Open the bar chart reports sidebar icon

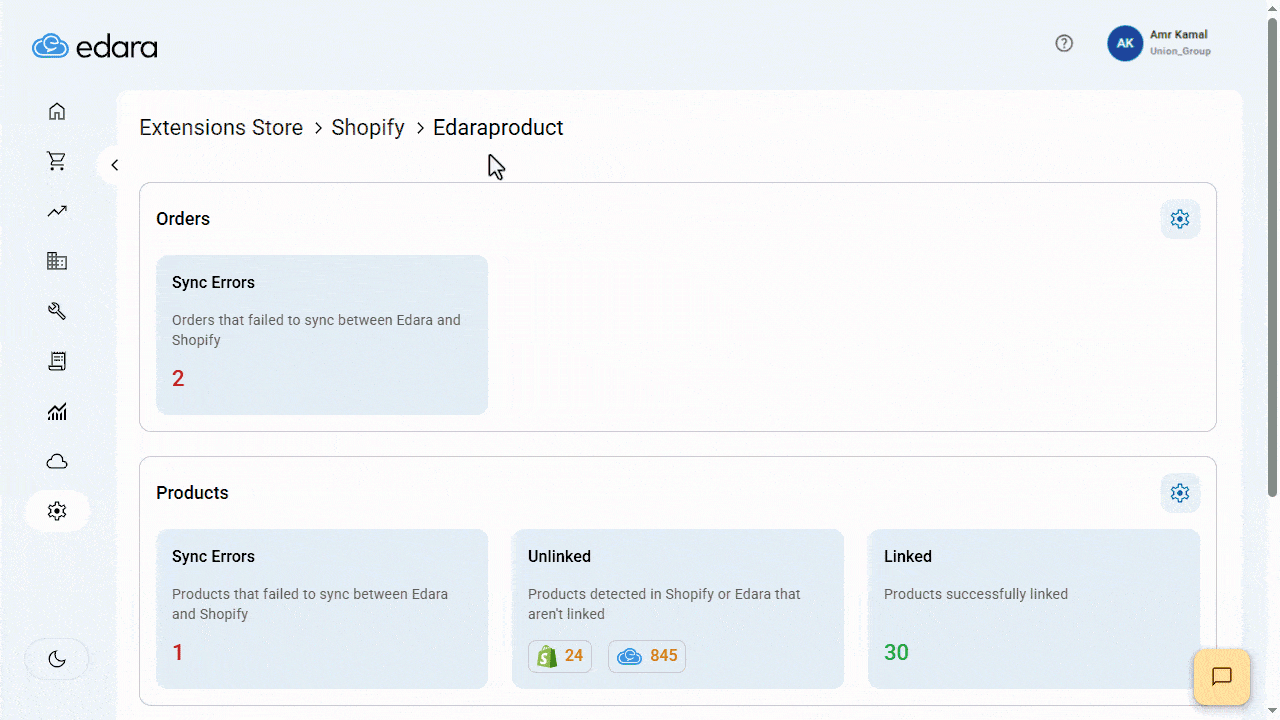tap(57, 411)
